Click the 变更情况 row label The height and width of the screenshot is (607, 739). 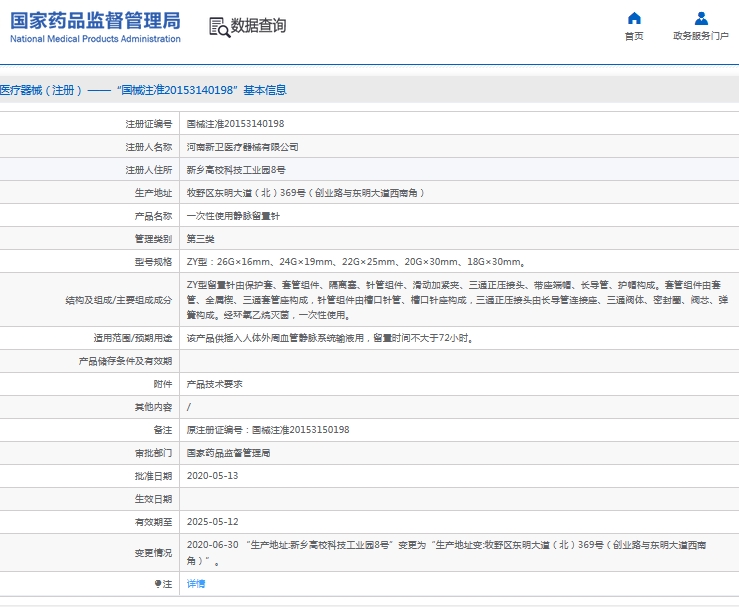pos(153,552)
